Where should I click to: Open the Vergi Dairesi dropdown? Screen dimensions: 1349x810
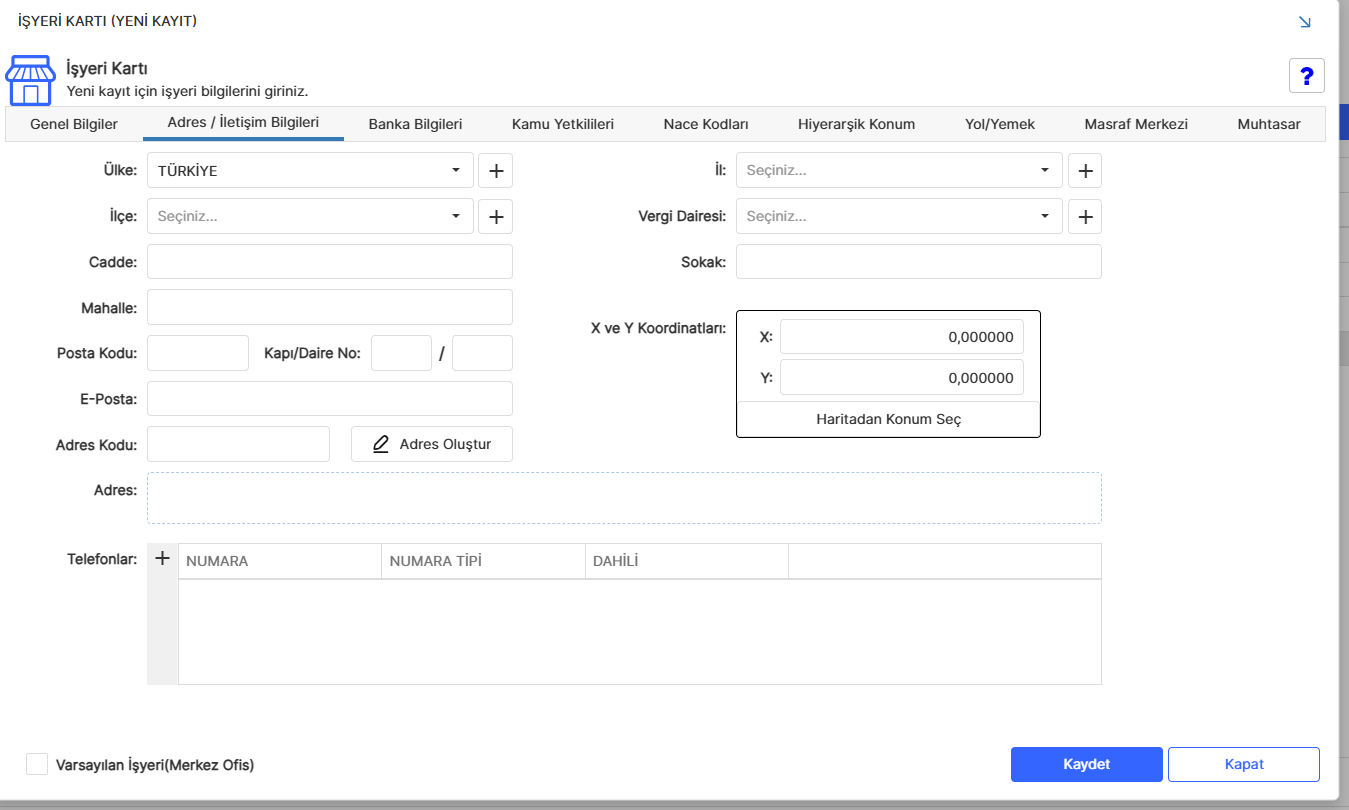[899, 216]
